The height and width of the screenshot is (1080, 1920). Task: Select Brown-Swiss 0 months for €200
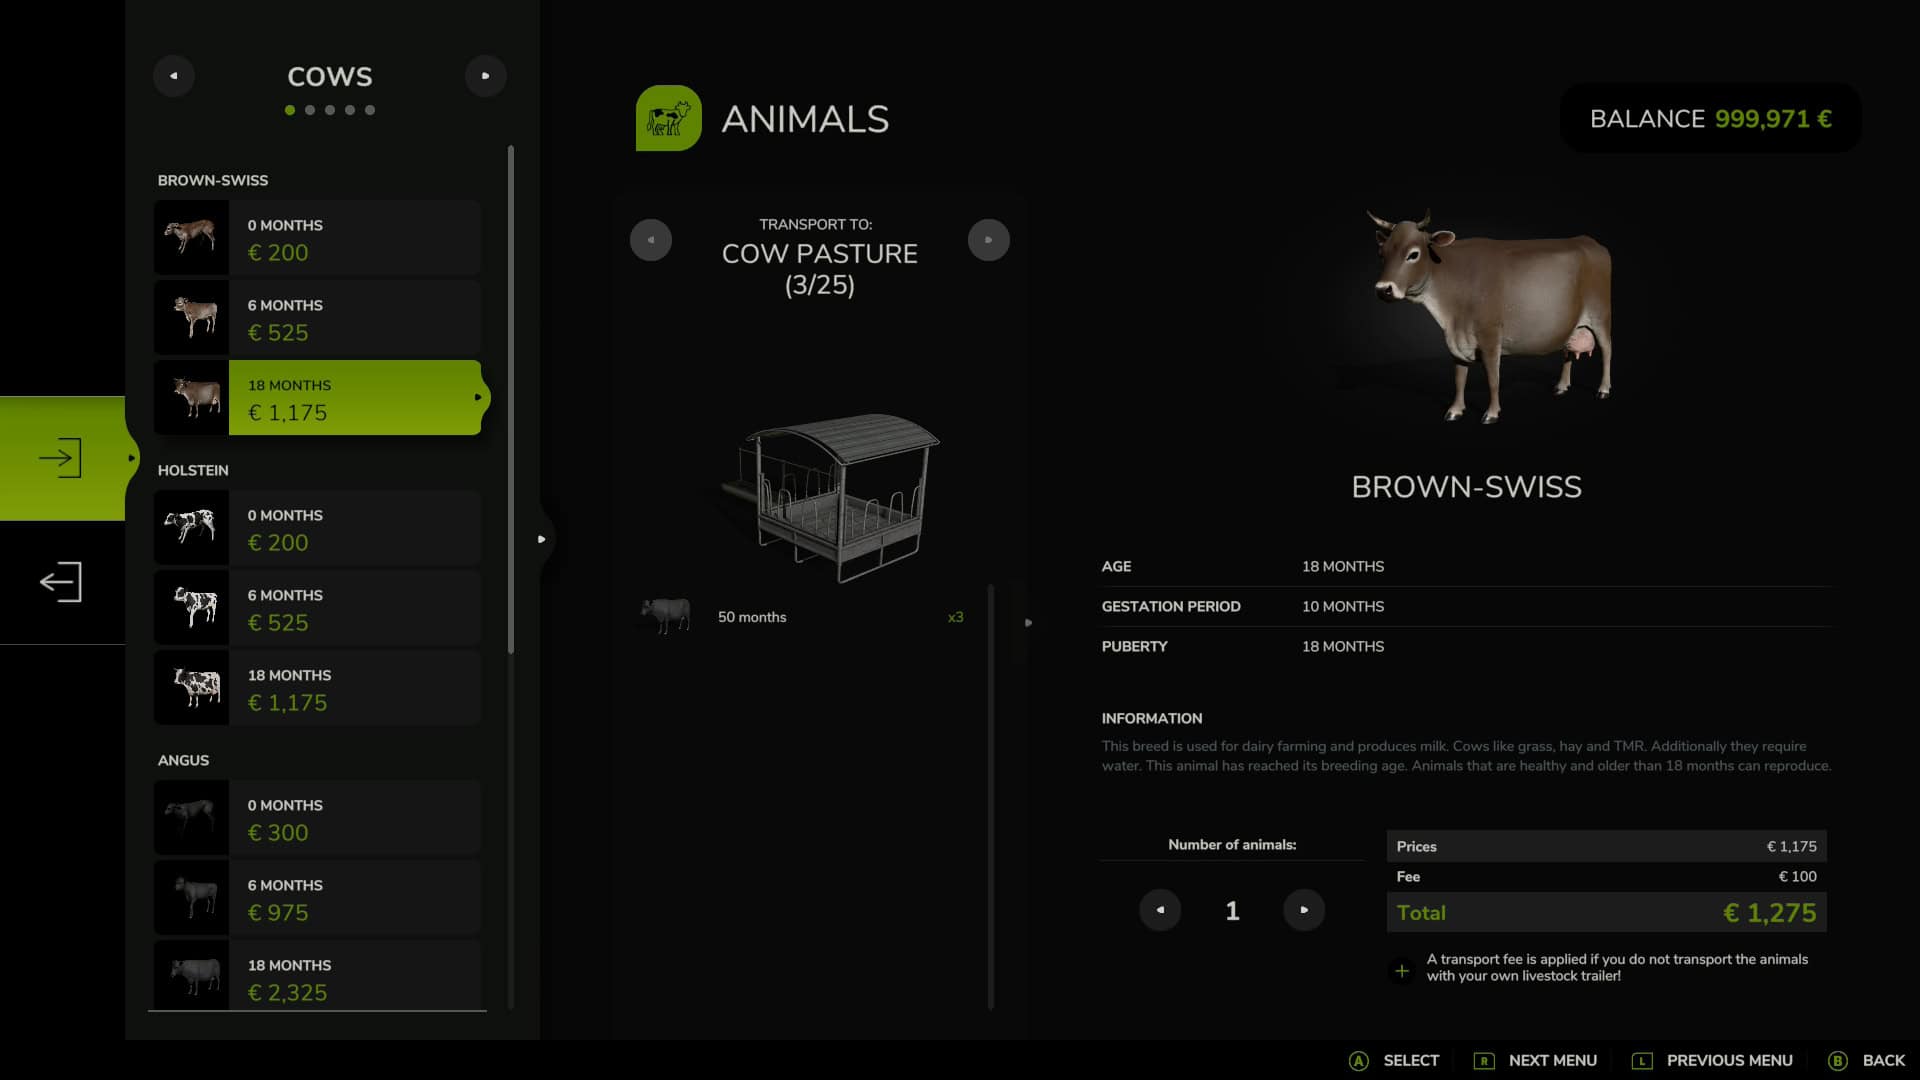pyautogui.click(x=318, y=238)
